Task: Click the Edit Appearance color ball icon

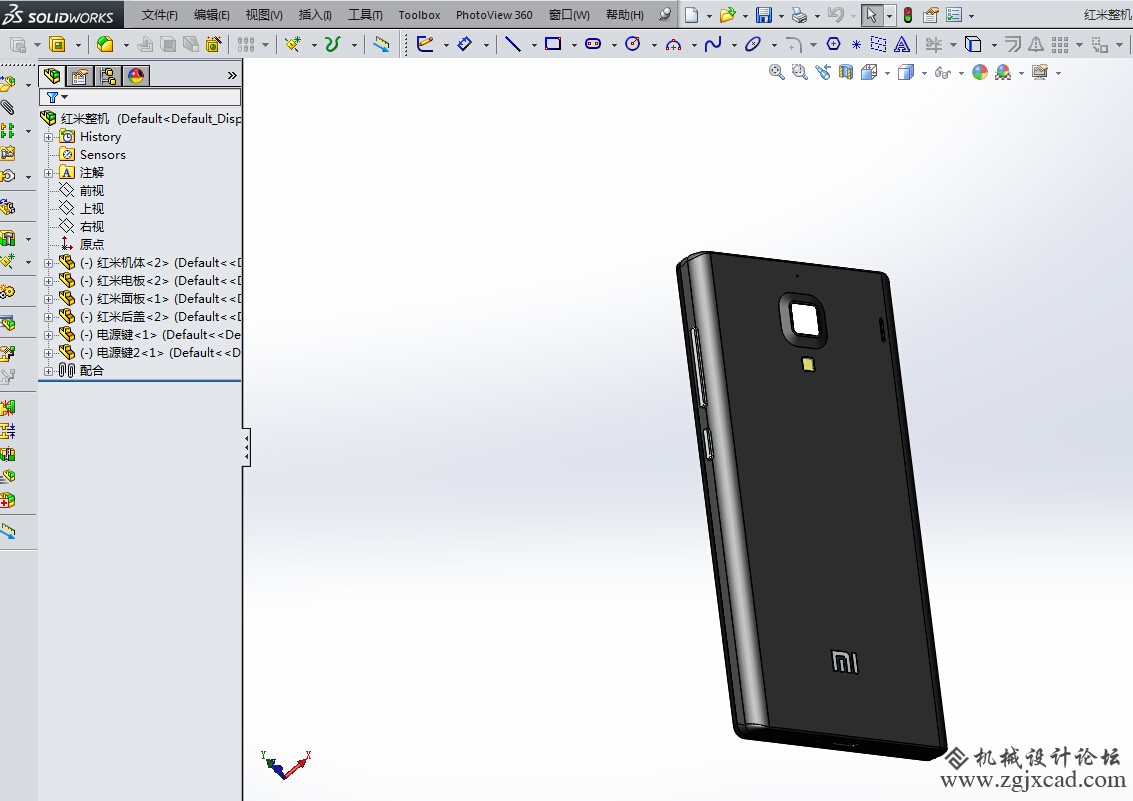Action: point(980,72)
